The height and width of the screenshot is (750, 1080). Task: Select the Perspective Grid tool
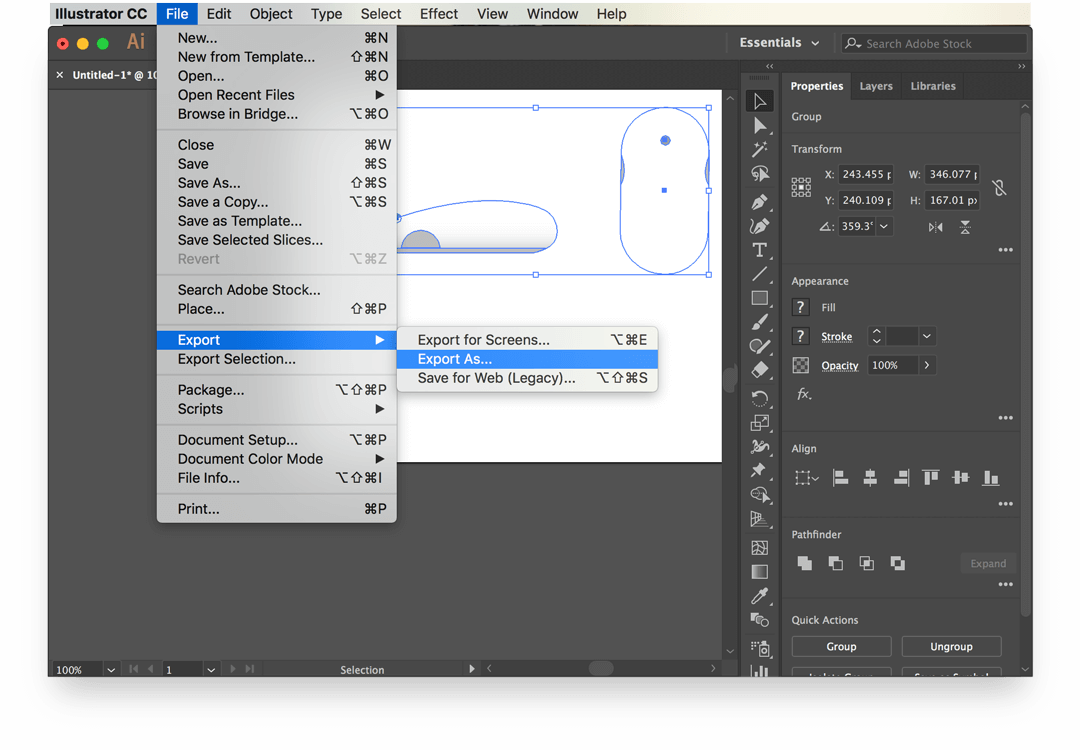tap(760, 519)
